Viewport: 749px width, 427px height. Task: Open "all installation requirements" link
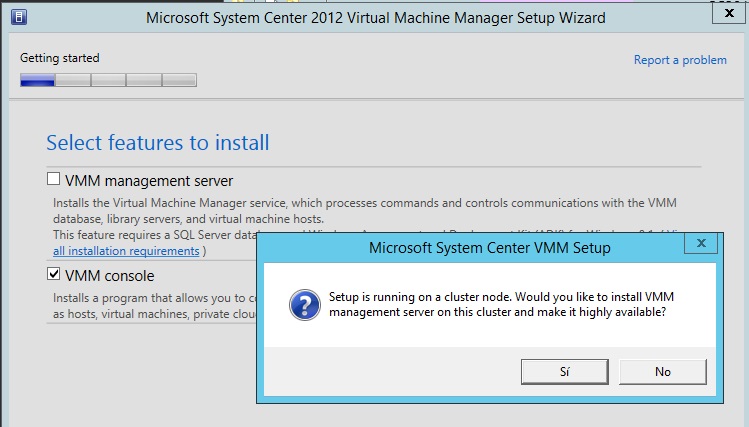[126, 250]
